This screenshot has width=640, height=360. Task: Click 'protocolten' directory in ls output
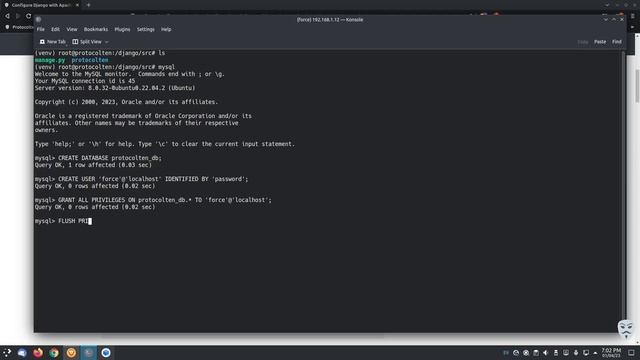pyautogui.click(x=90, y=60)
